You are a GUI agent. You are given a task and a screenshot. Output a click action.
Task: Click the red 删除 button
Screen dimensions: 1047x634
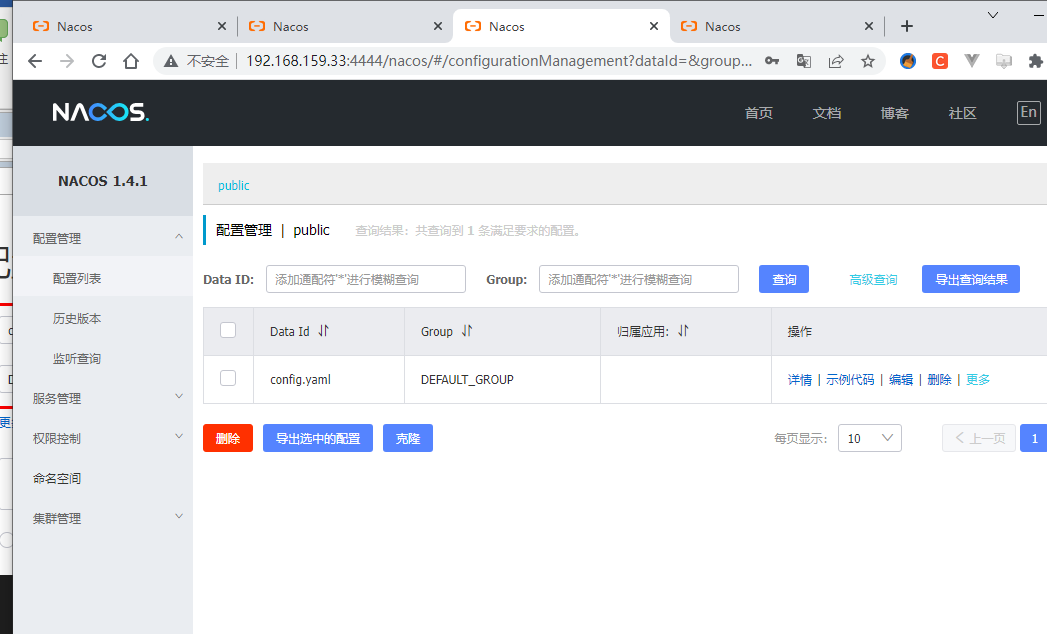coord(228,438)
